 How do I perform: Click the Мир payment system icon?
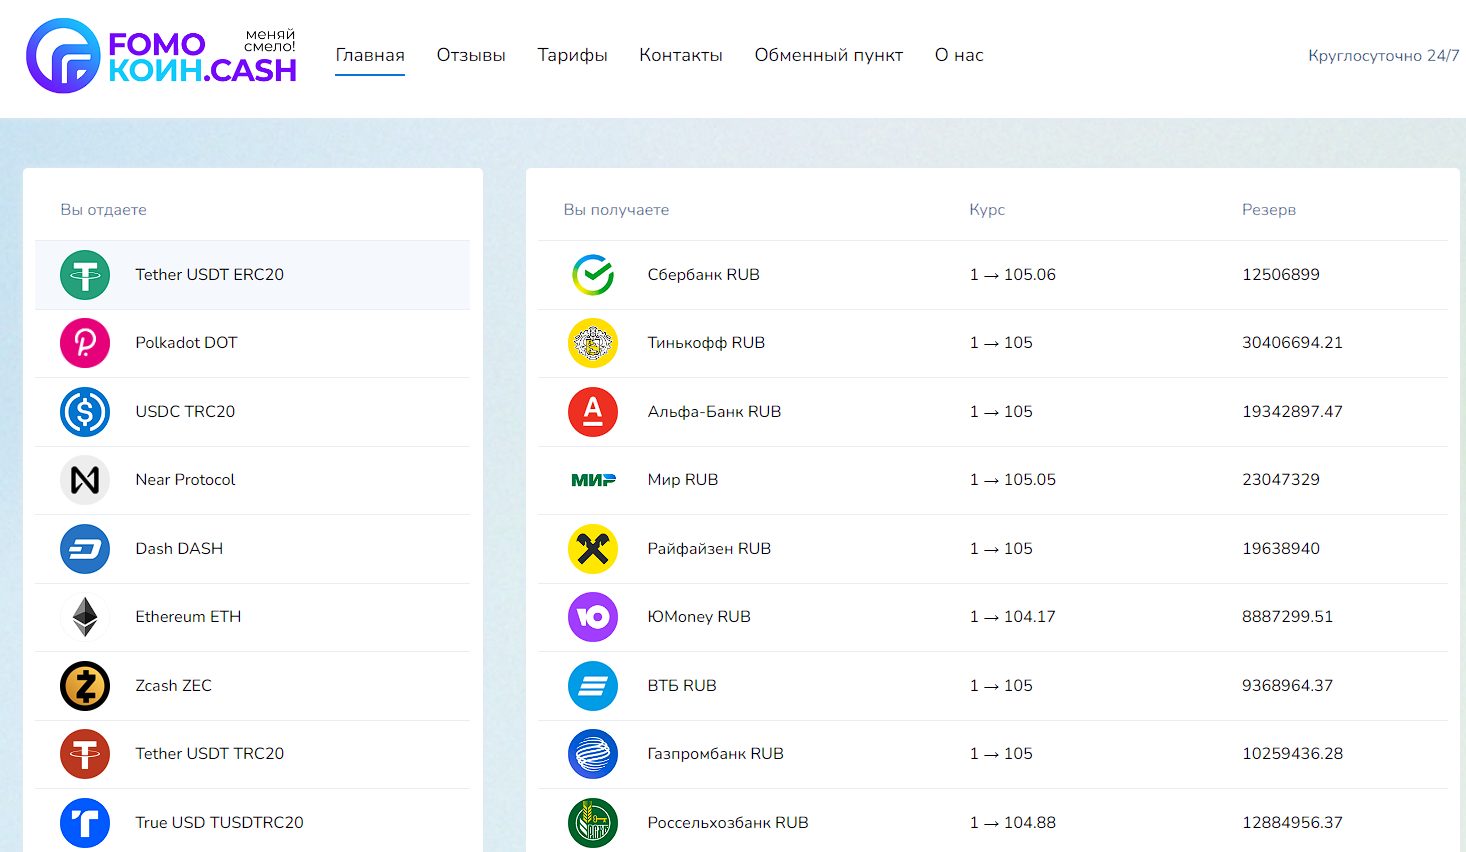[593, 480]
